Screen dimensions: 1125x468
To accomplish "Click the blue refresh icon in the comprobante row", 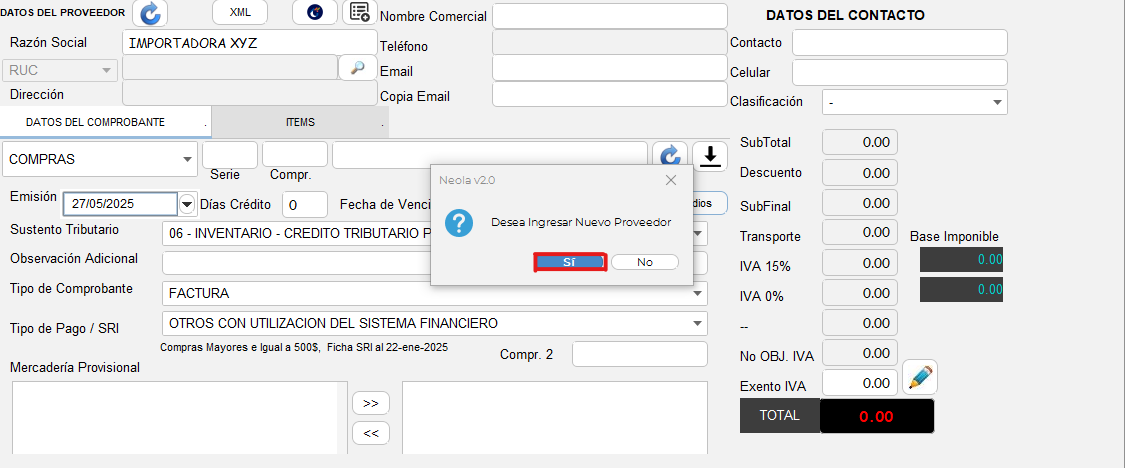I will (x=670, y=156).
